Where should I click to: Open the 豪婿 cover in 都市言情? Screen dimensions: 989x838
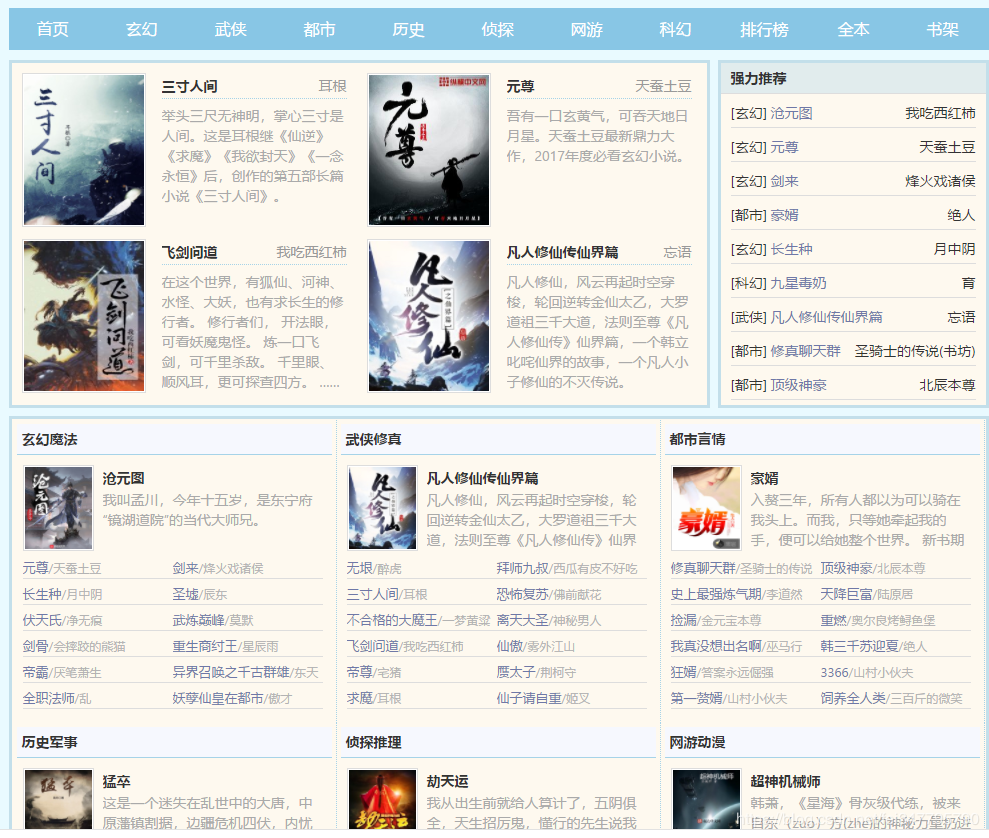click(706, 508)
